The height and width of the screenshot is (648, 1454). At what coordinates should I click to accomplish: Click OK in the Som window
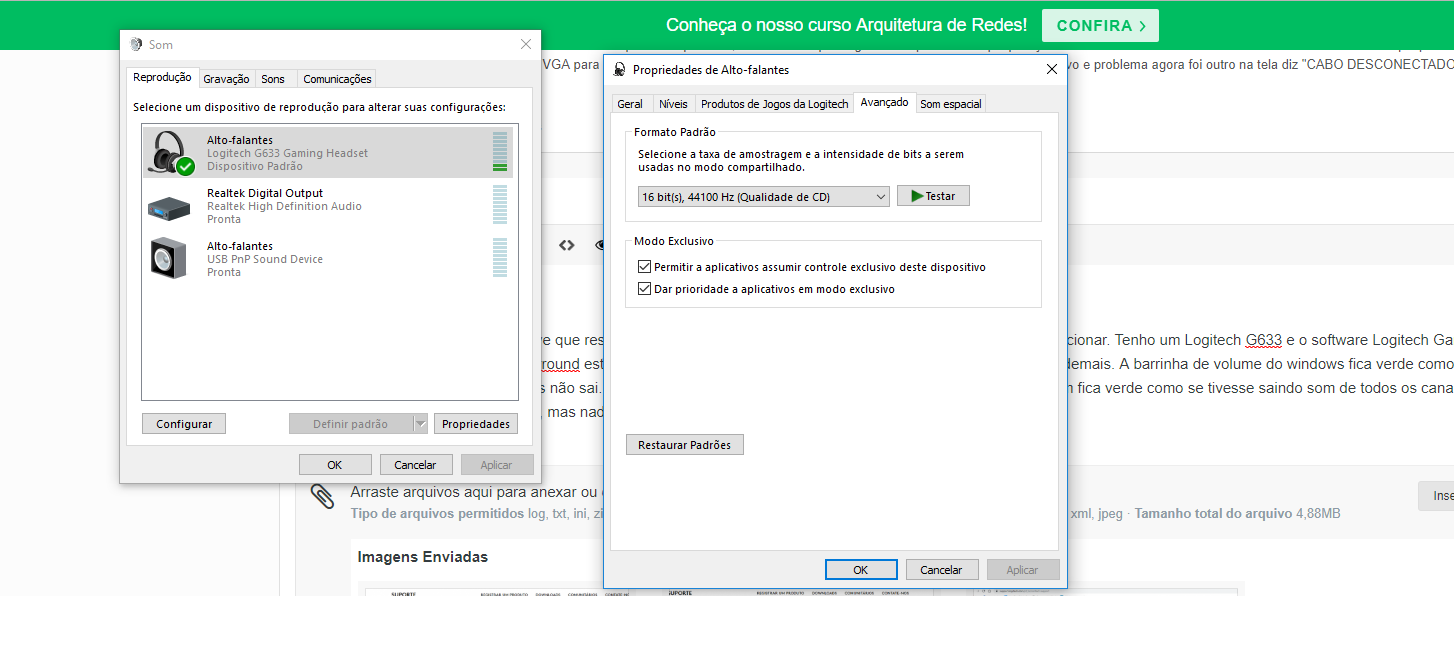(335, 465)
